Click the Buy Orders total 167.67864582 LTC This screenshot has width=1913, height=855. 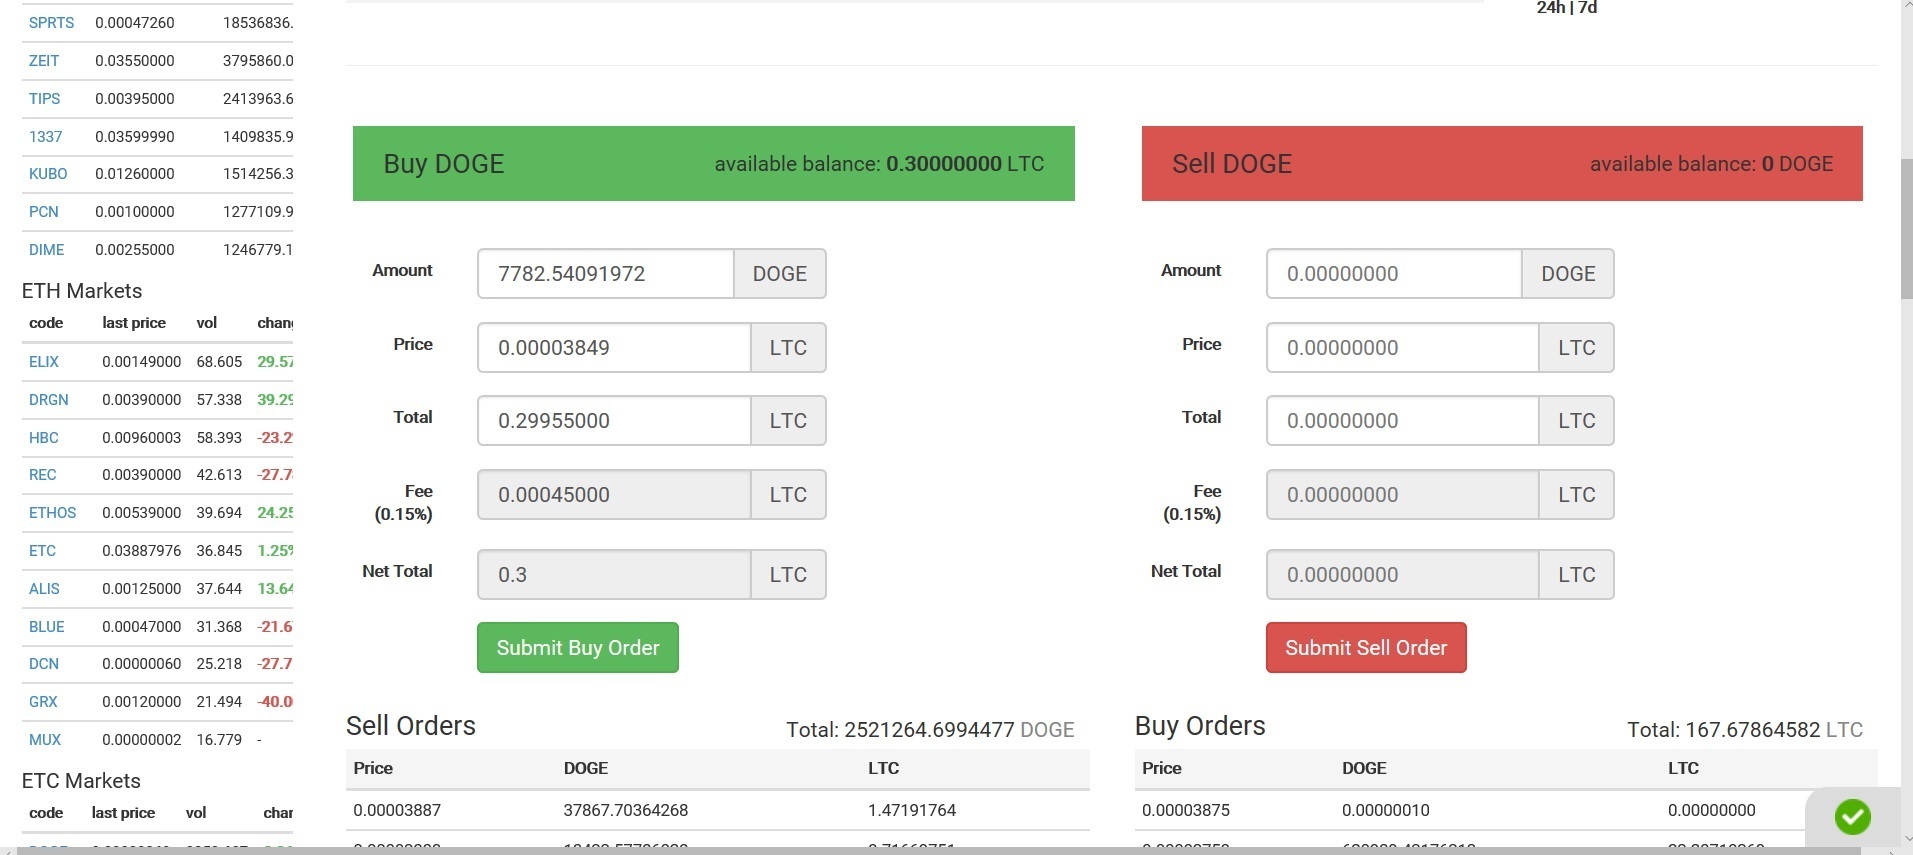[1745, 730]
